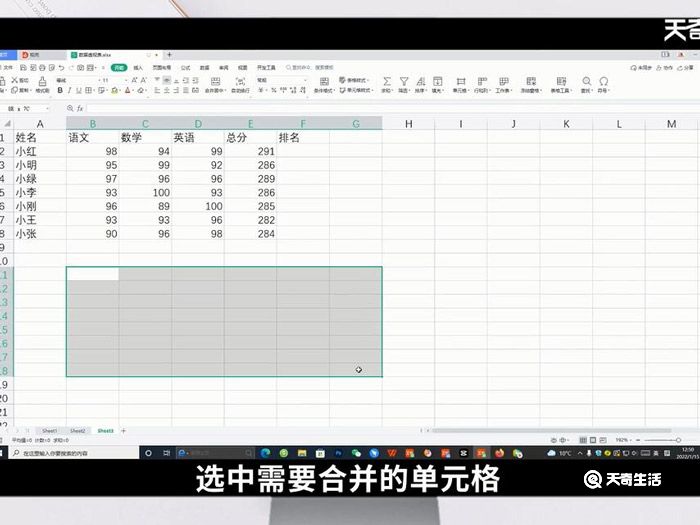
Task: Click the Worksheet icon
Action: click(x=504, y=81)
